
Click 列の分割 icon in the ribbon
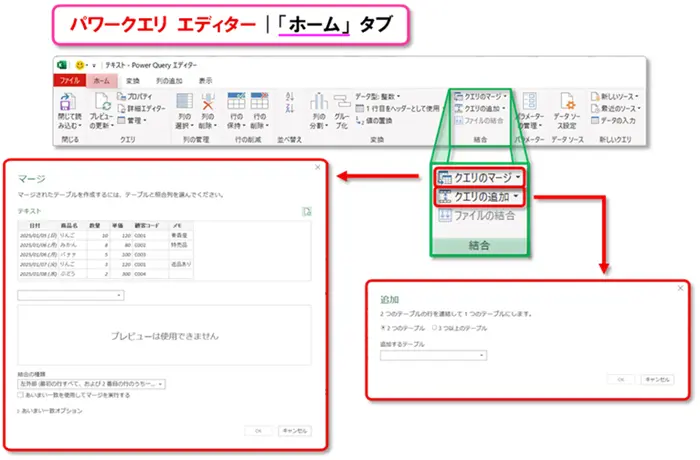coord(319,101)
